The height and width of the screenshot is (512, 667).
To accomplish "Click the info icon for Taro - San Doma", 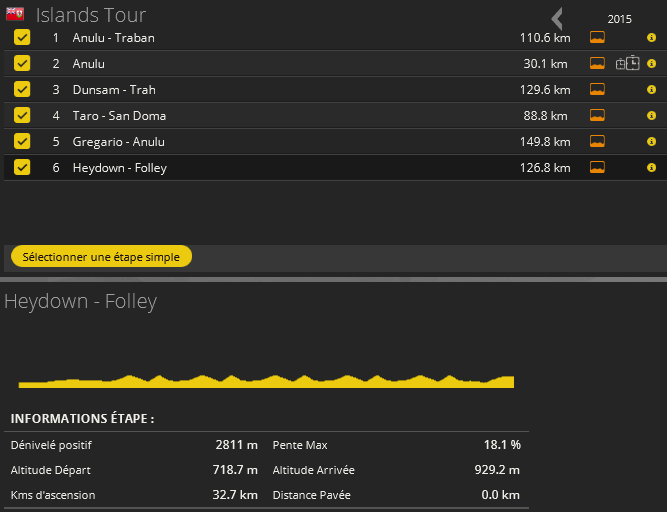I will point(651,116).
